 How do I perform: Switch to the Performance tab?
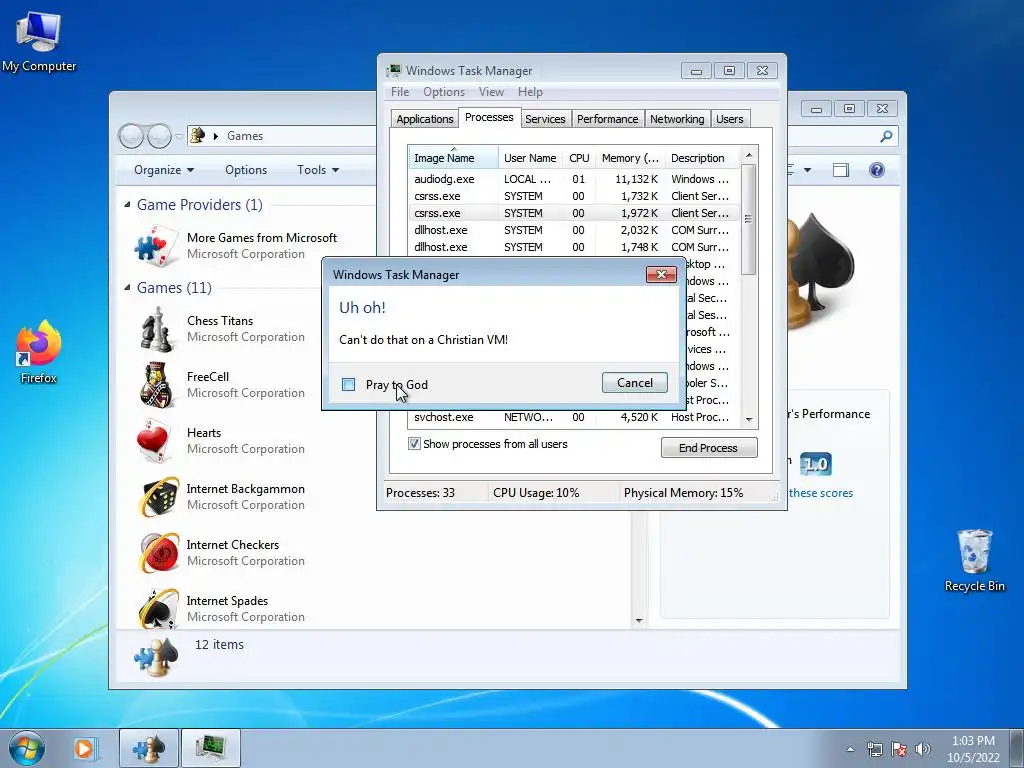pos(607,119)
